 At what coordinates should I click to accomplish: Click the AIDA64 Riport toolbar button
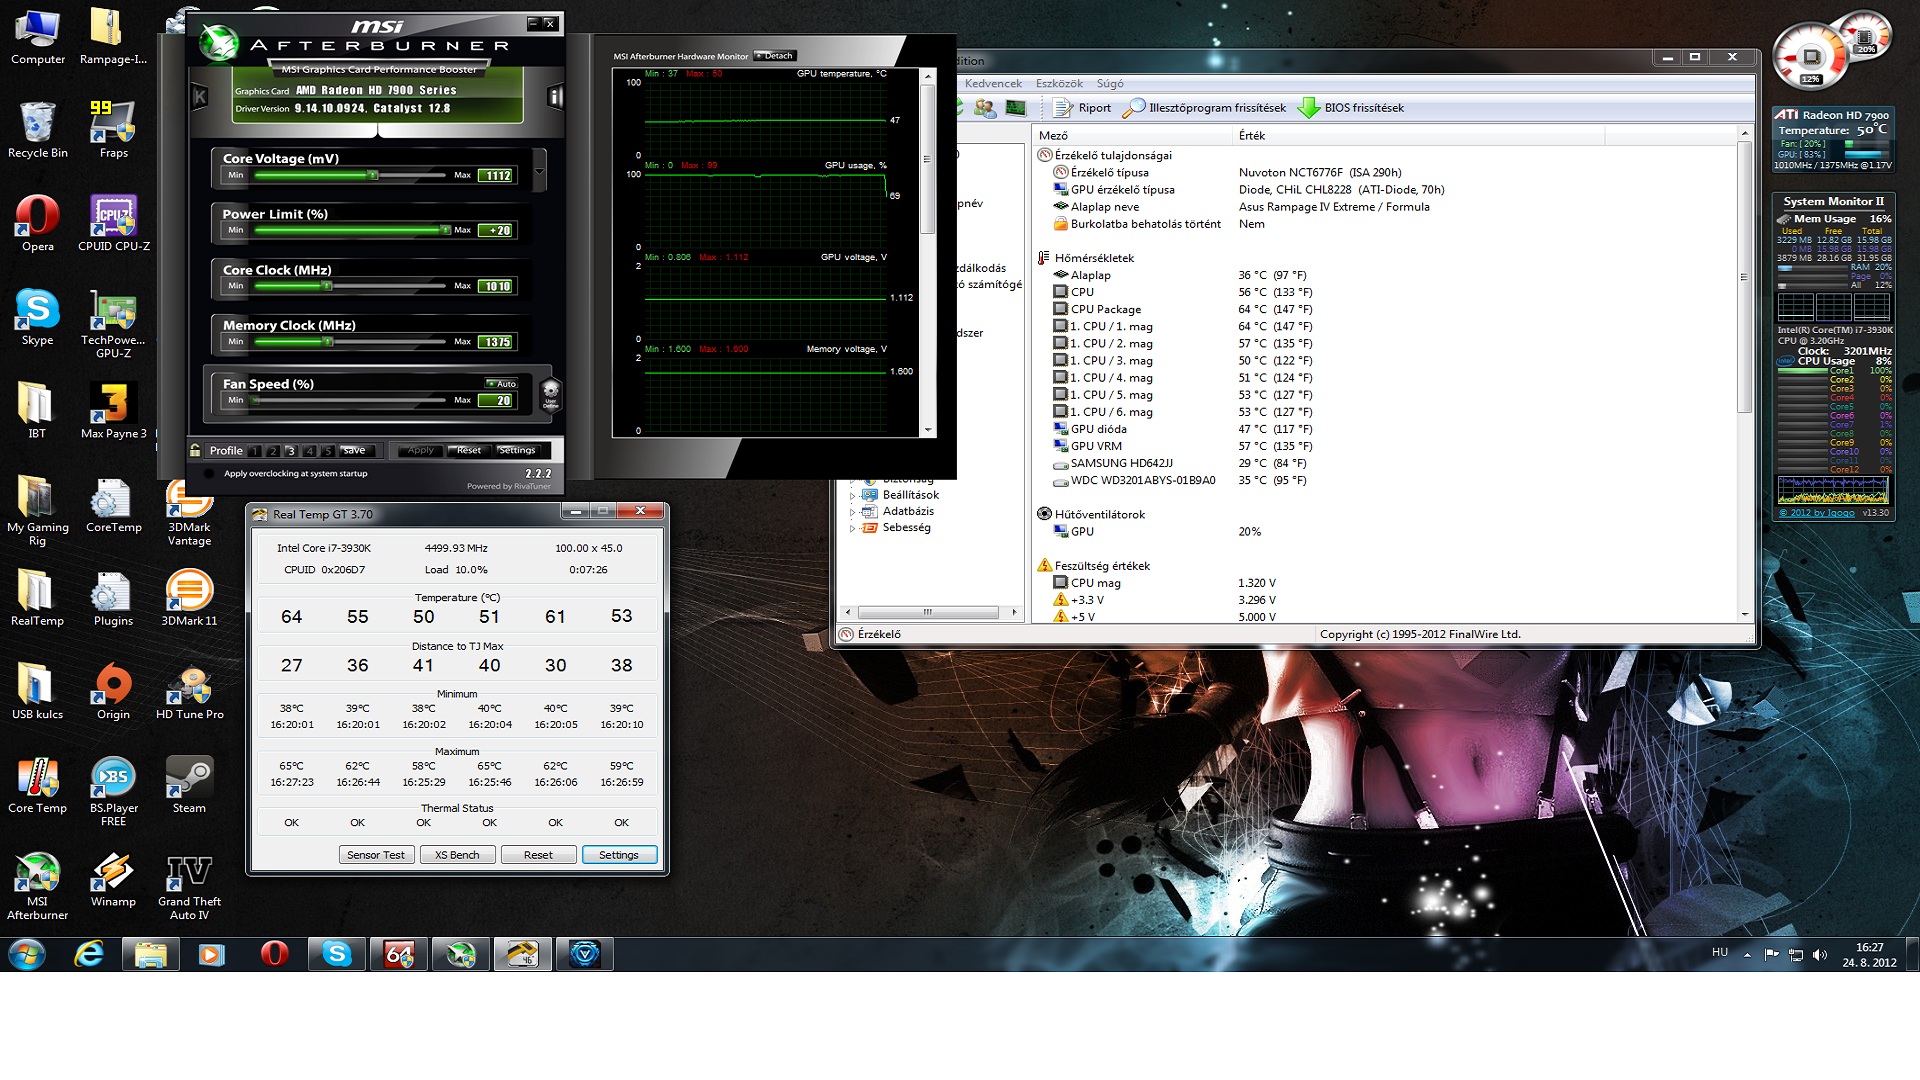click(x=1082, y=108)
